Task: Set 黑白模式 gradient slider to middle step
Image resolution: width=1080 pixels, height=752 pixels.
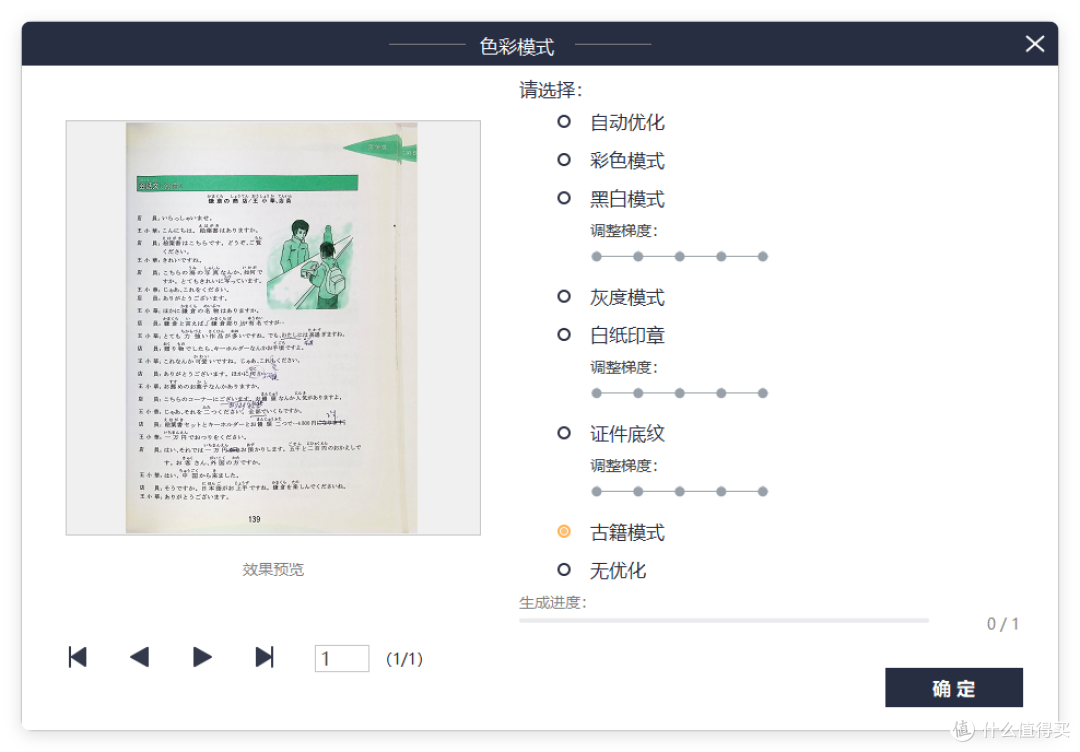Action: (680, 256)
